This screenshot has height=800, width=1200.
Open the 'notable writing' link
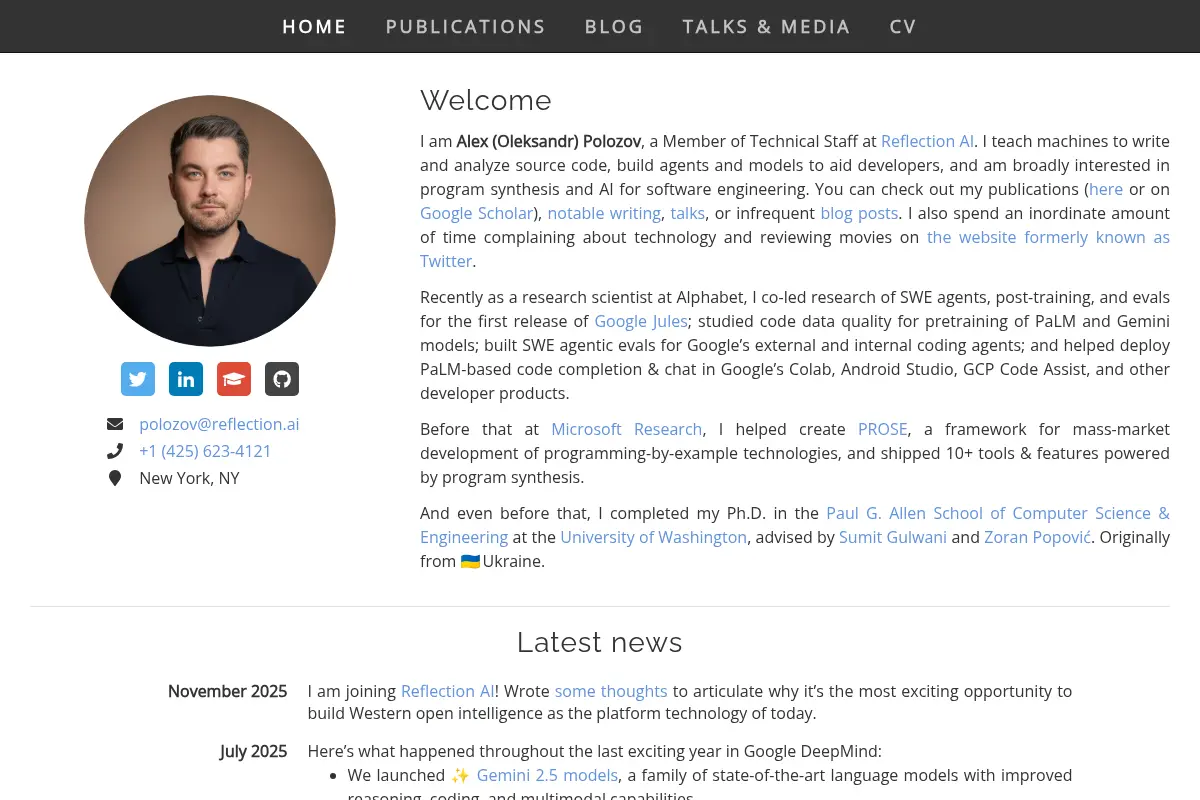point(604,213)
